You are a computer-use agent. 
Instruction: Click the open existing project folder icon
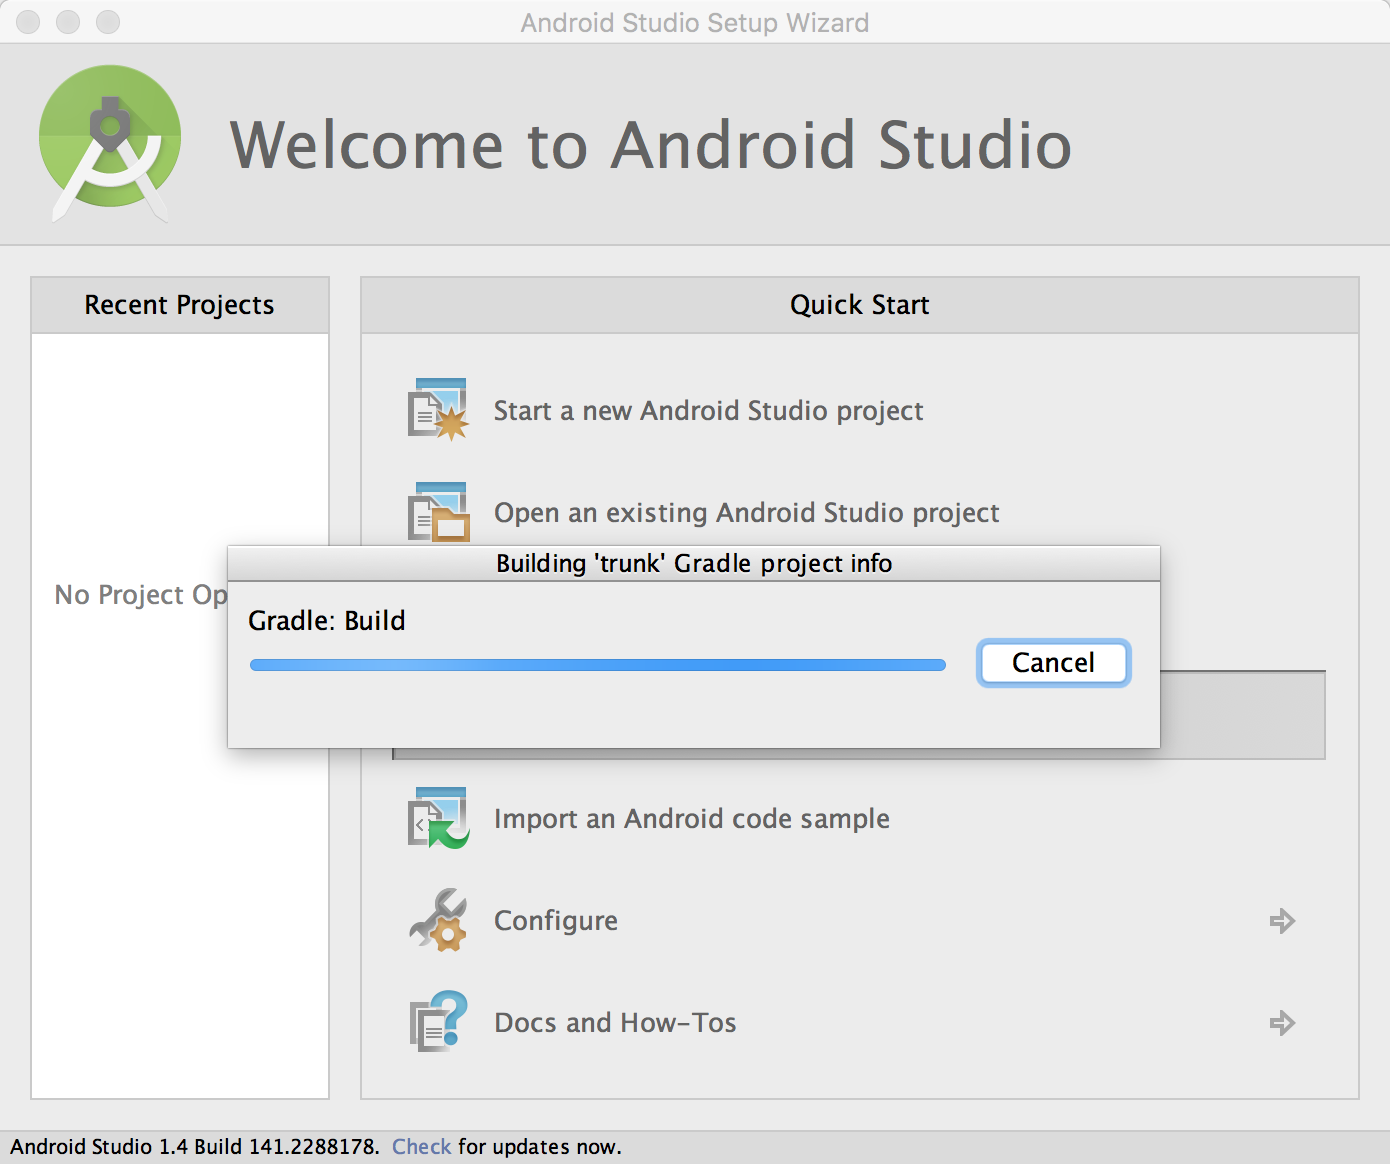click(x=438, y=512)
